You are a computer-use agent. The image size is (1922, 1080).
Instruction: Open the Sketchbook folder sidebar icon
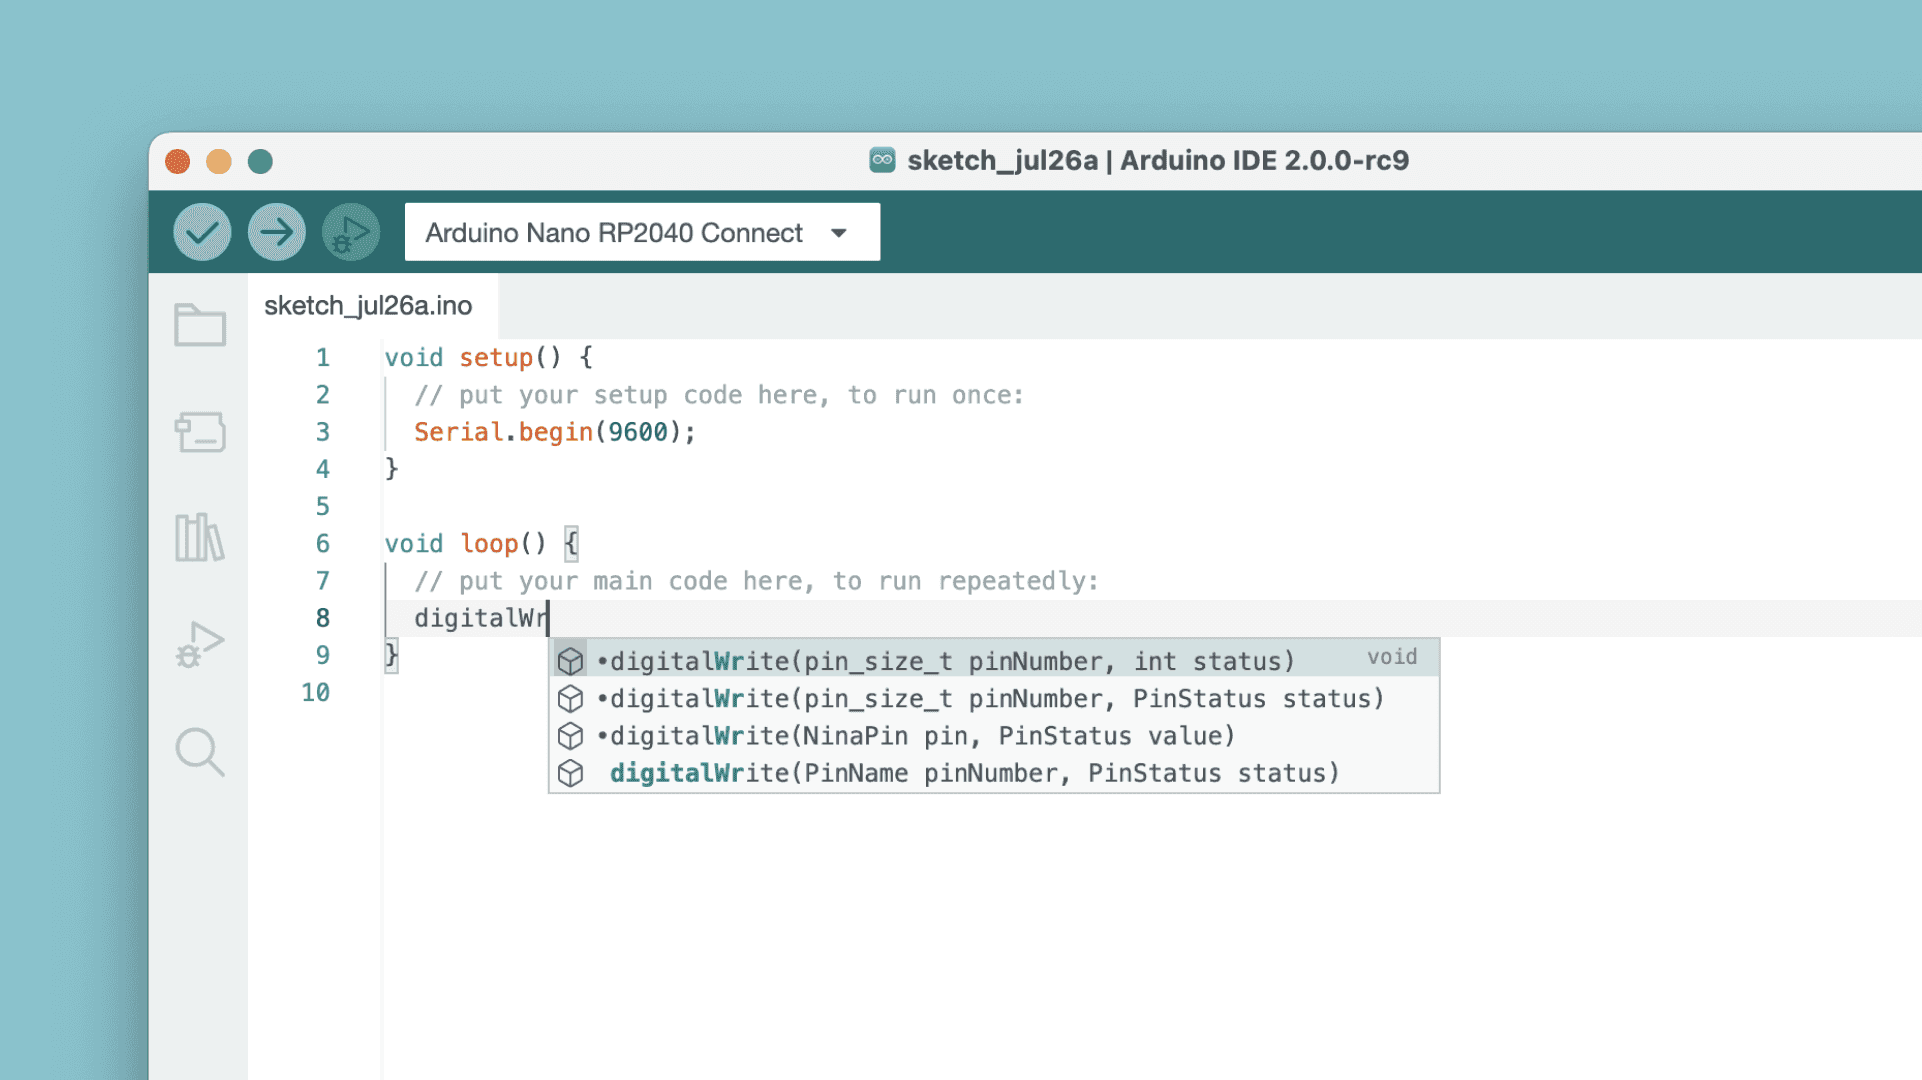click(199, 325)
